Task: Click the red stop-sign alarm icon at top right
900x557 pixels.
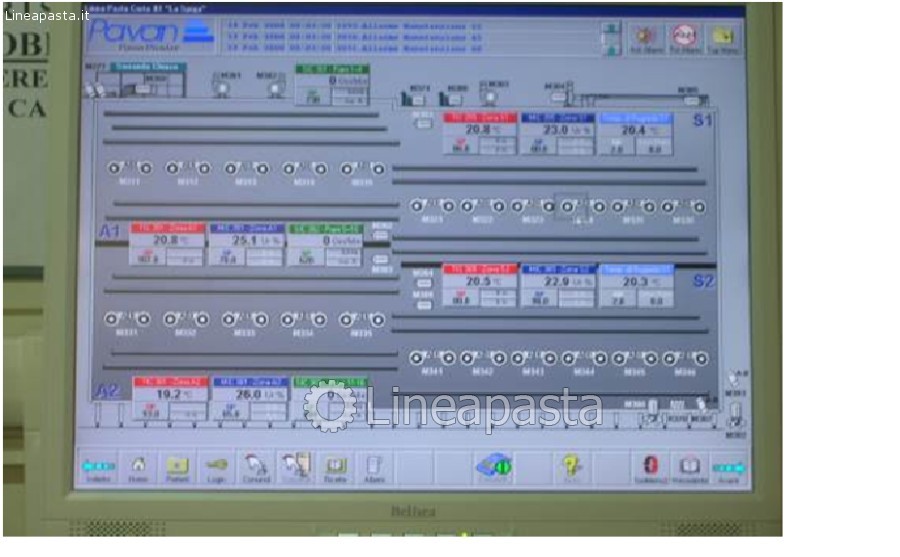Action: click(x=684, y=37)
